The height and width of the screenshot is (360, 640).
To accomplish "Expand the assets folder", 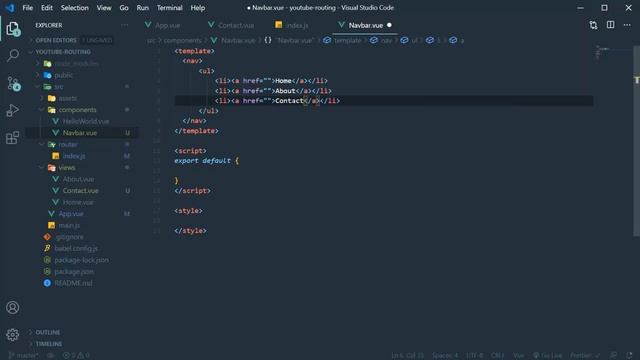I will (x=67, y=98).
